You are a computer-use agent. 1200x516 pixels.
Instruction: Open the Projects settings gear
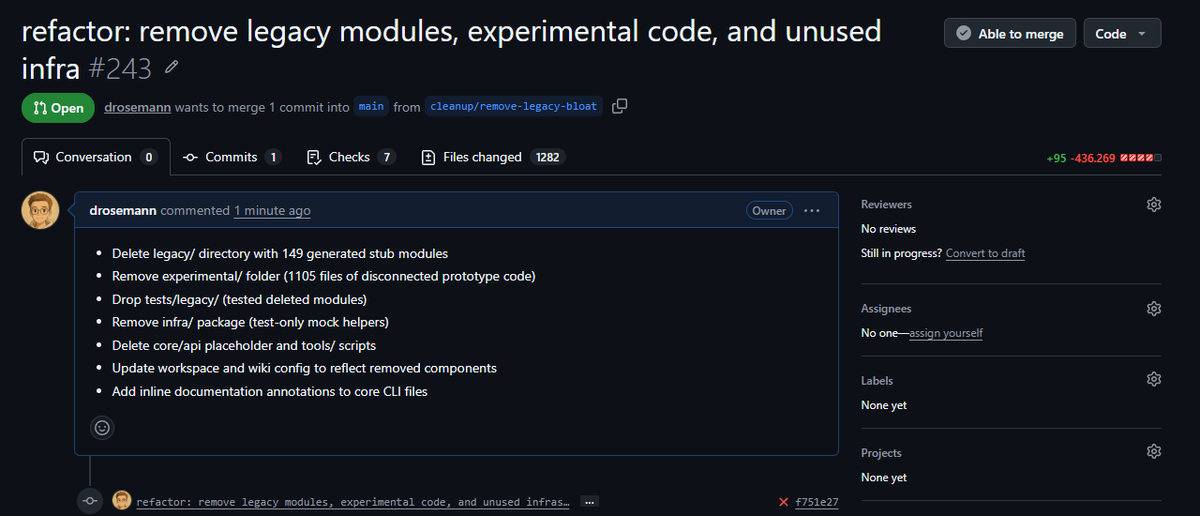click(x=1154, y=452)
